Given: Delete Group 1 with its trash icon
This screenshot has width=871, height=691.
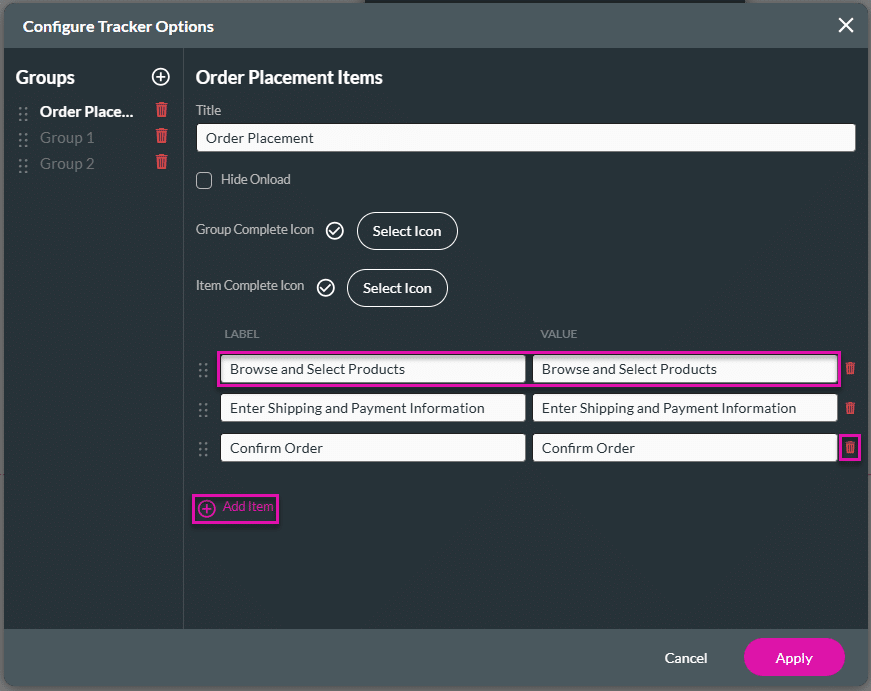Looking at the screenshot, I should tap(161, 137).
